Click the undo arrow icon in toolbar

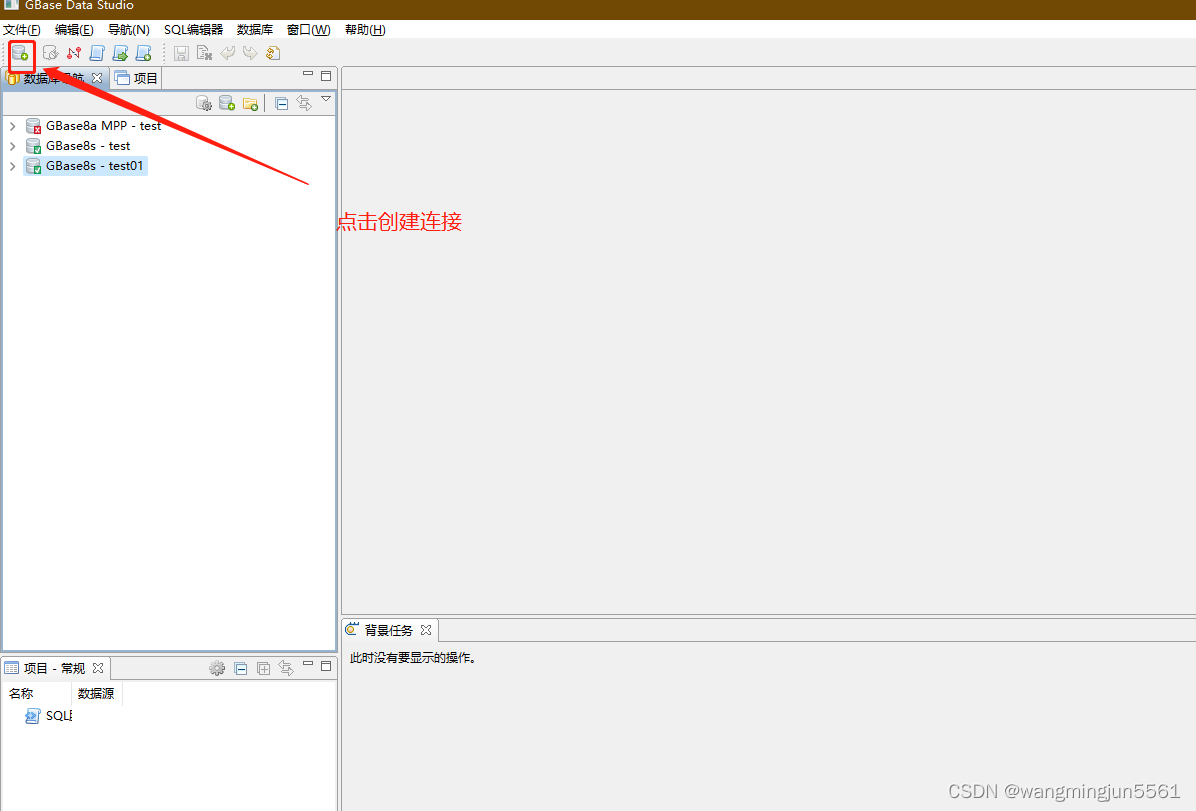pos(227,53)
